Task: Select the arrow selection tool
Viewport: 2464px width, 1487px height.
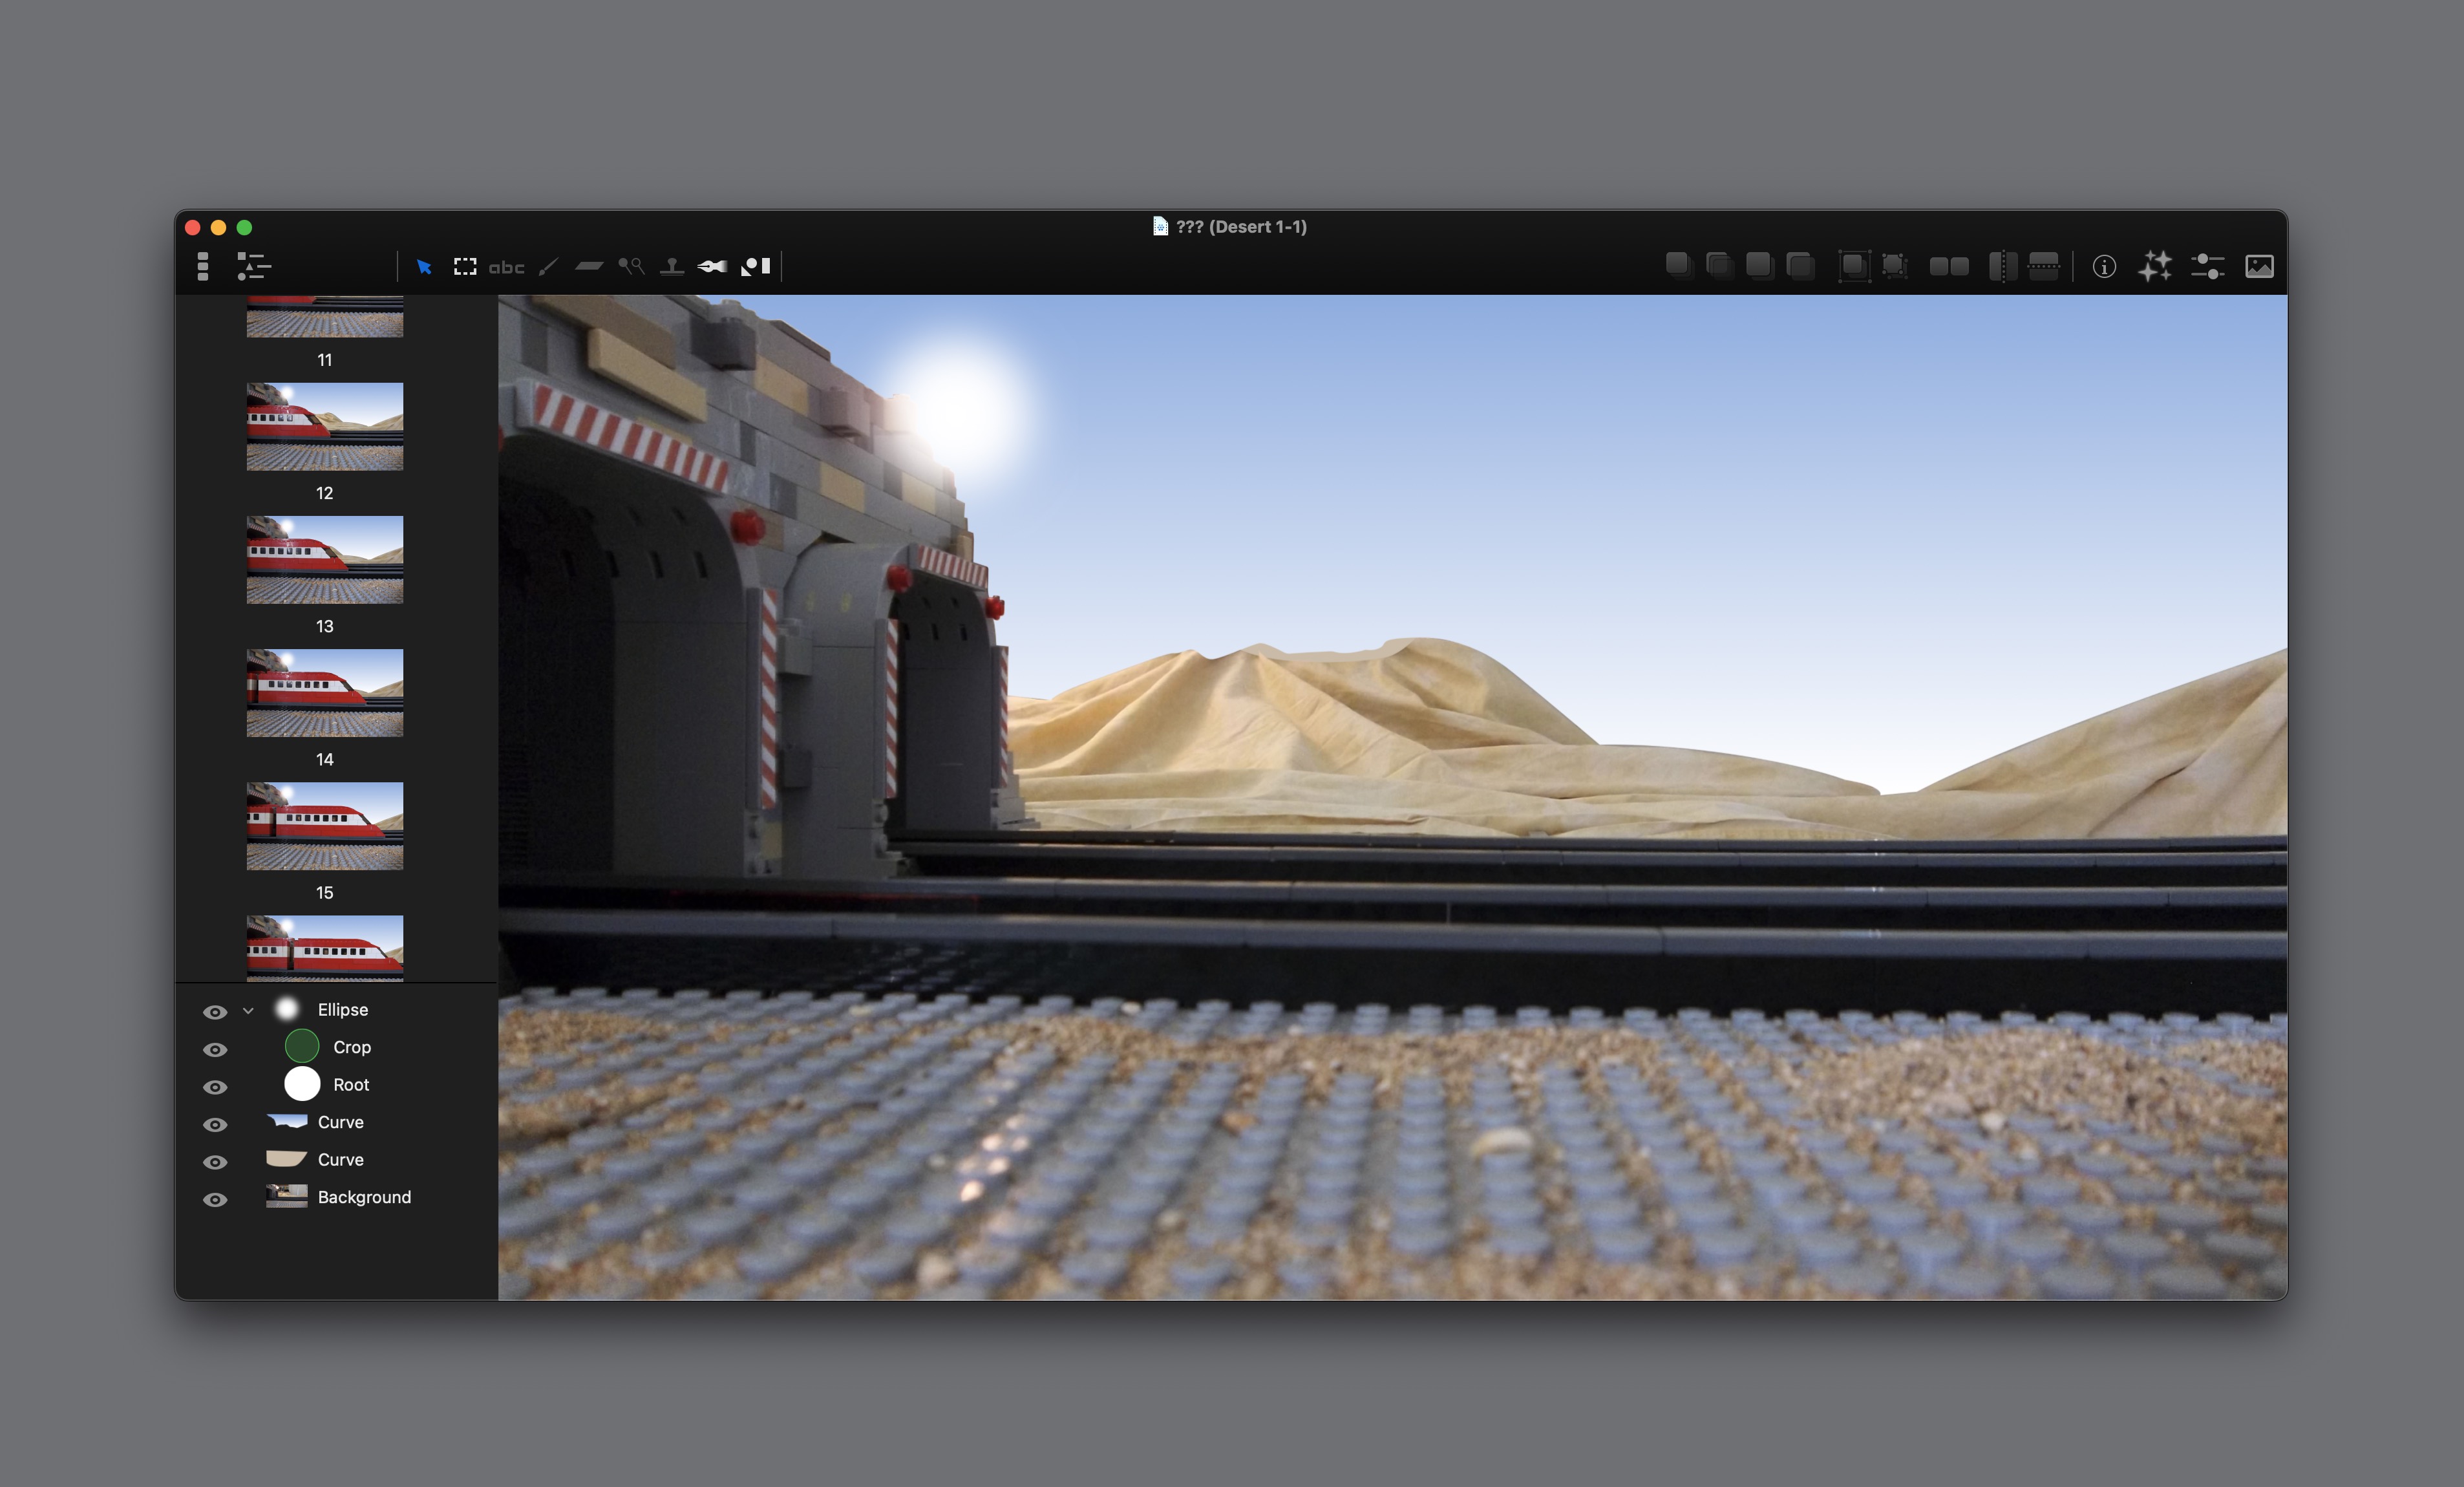Action: tap(424, 267)
